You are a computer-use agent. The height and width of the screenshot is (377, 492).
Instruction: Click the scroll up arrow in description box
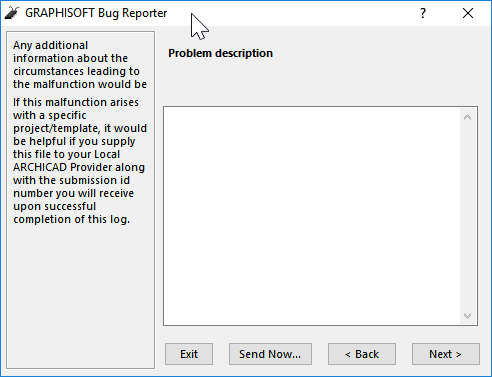(x=467, y=117)
